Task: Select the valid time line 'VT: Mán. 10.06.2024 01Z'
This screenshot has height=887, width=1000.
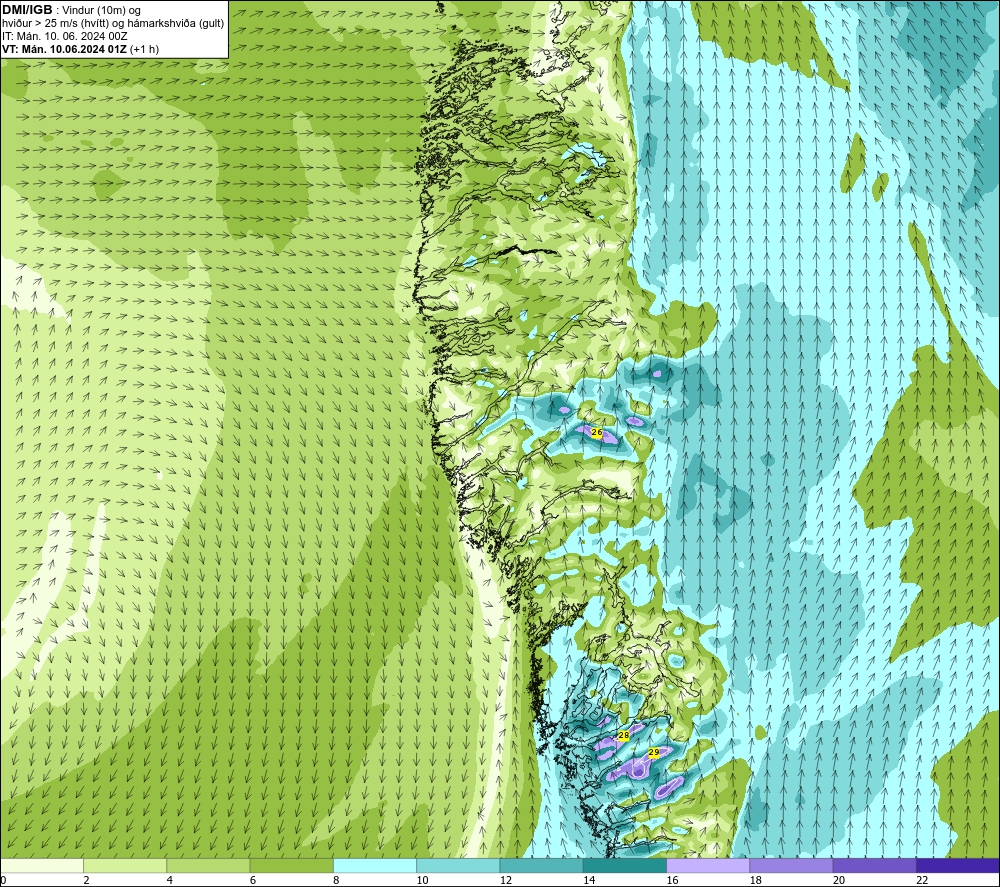Action: tap(64, 49)
